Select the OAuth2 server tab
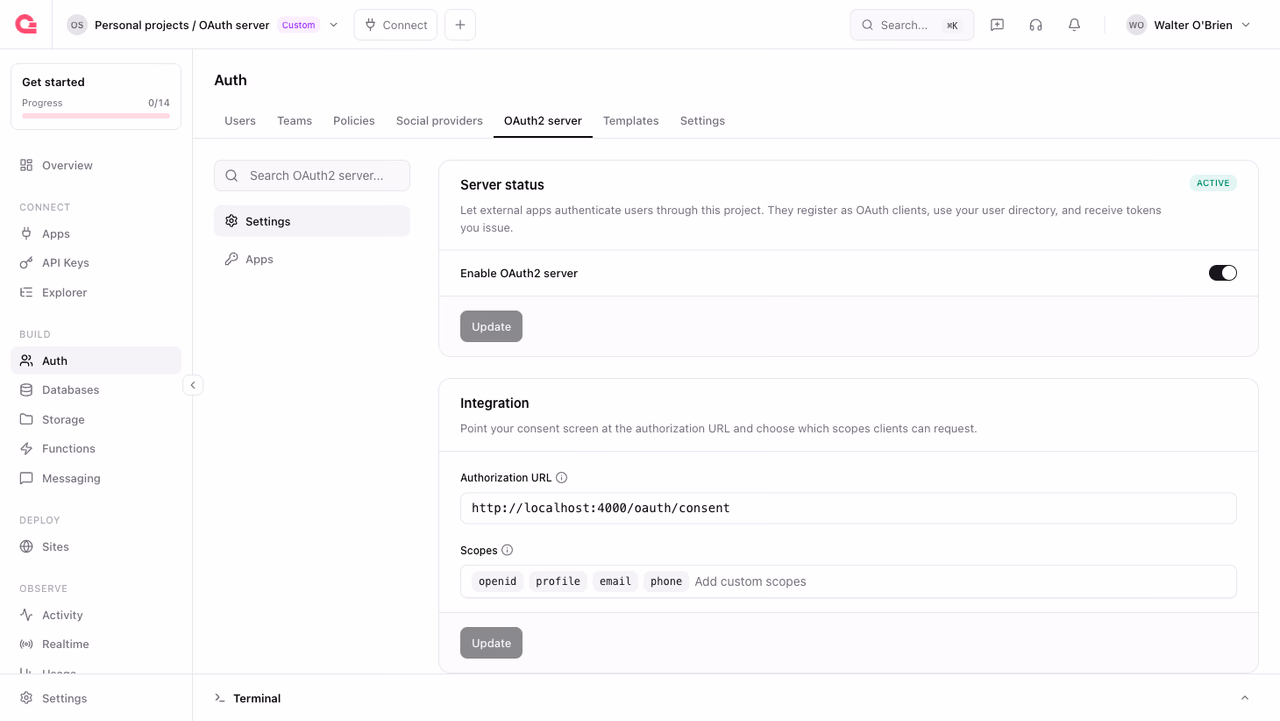The image size is (1280, 721). (543, 121)
